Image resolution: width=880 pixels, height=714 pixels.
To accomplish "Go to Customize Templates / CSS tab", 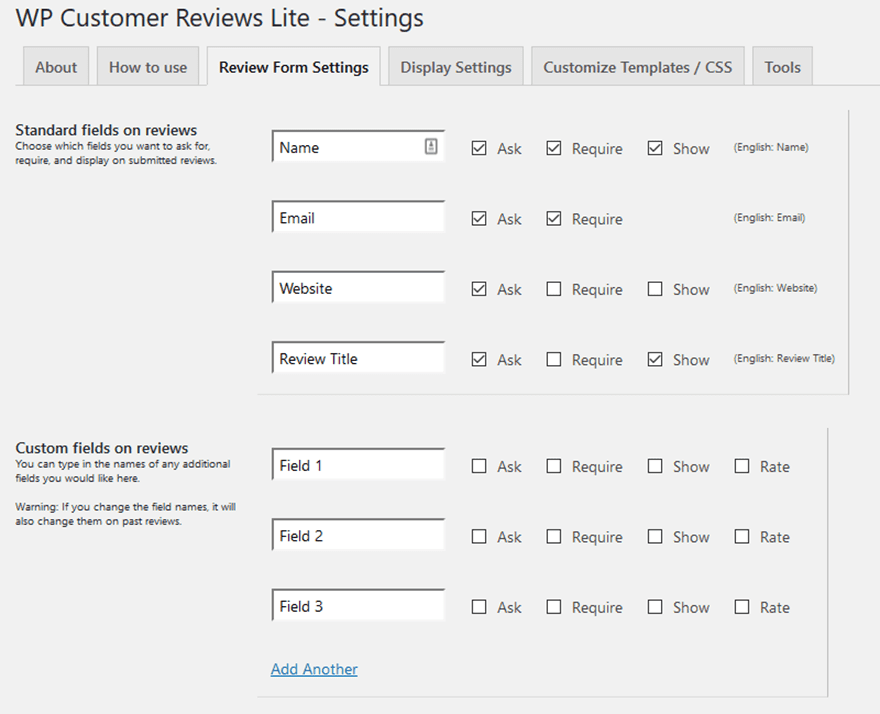I will coord(638,67).
